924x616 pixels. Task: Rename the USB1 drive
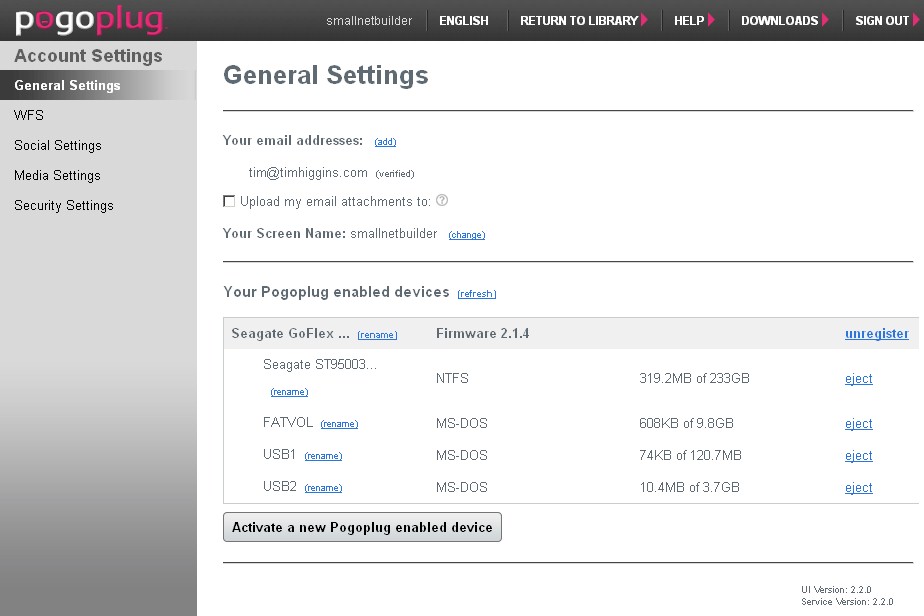(x=324, y=456)
